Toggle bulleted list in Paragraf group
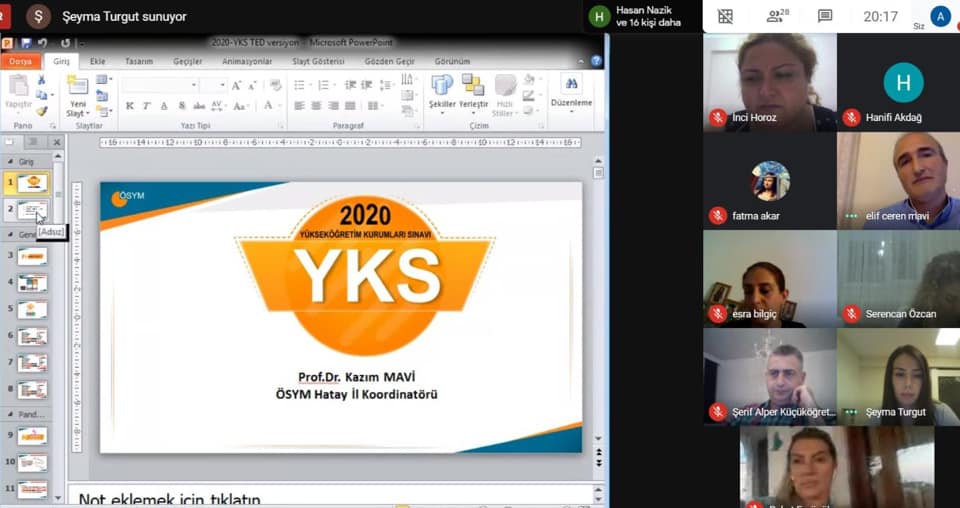The image size is (960, 508). point(299,86)
